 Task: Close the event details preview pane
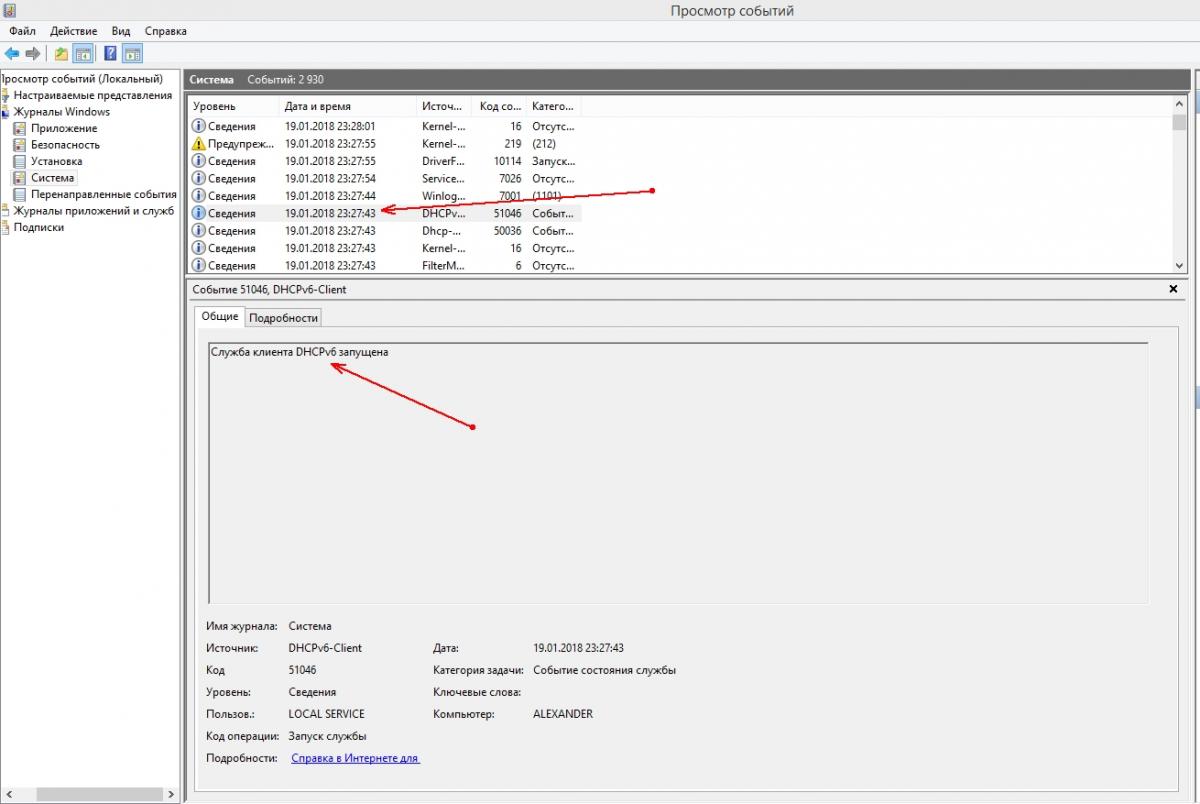(x=1173, y=289)
